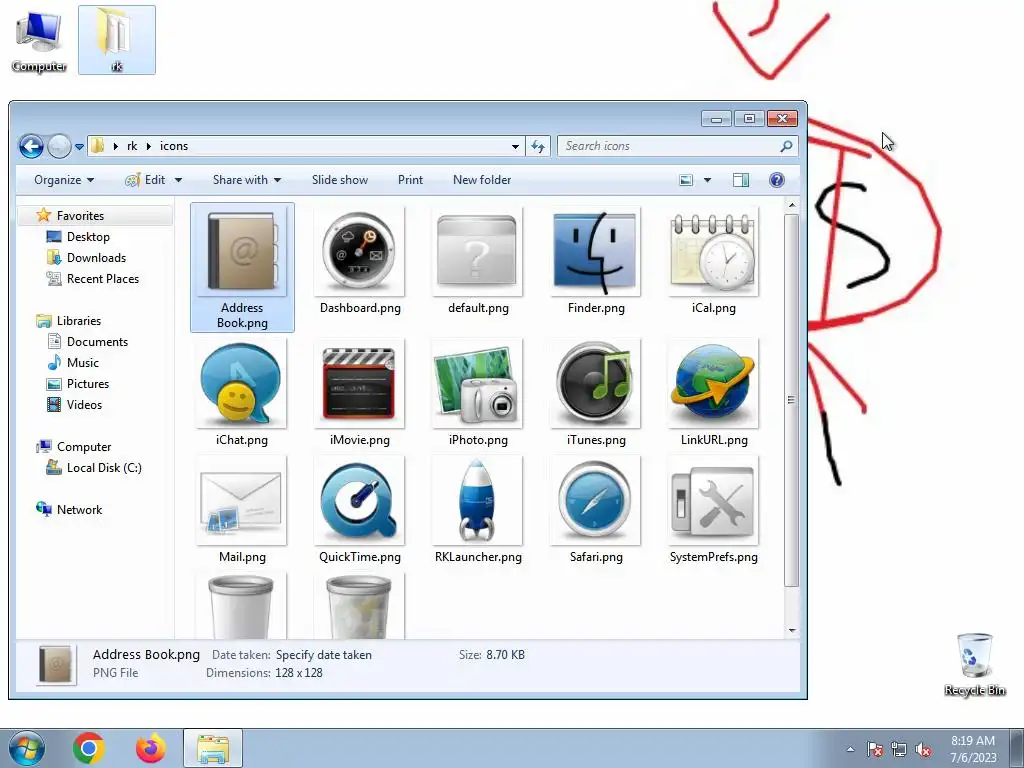1024x768 pixels.
Task: Select the iMovie.png file icon
Action: (359, 383)
